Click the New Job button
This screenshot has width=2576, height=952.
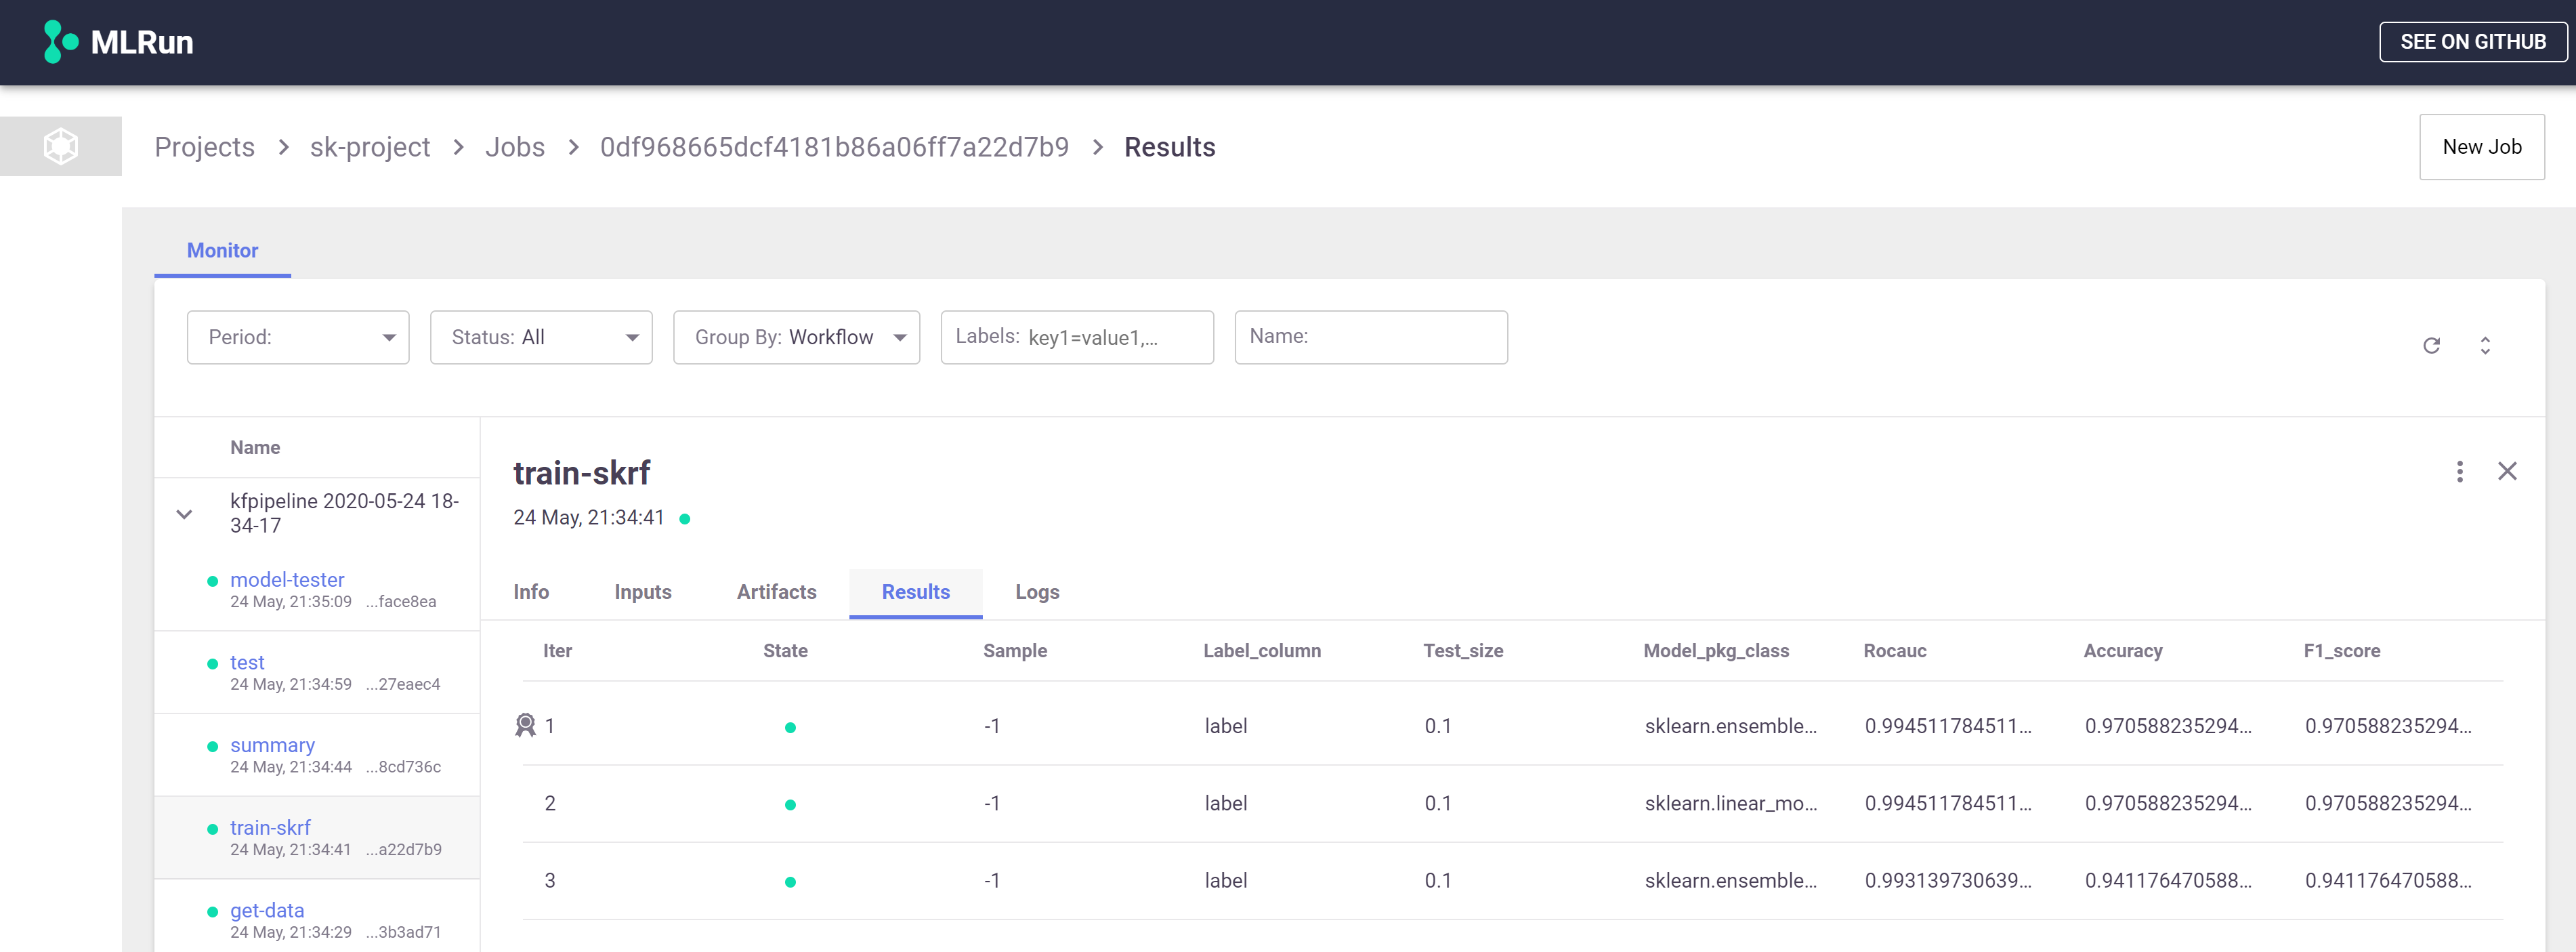click(2481, 147)
